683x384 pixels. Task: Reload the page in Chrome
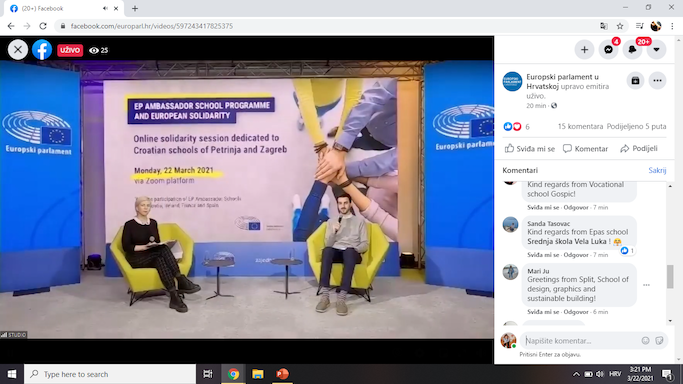pyautogui.click(x=43, y=26)
